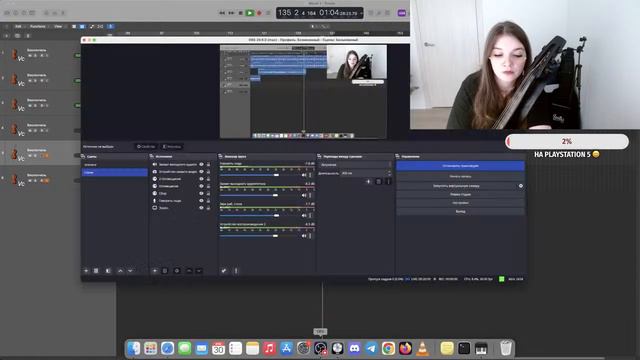Move source up in Sources toolbar

[x=189, y=271]
